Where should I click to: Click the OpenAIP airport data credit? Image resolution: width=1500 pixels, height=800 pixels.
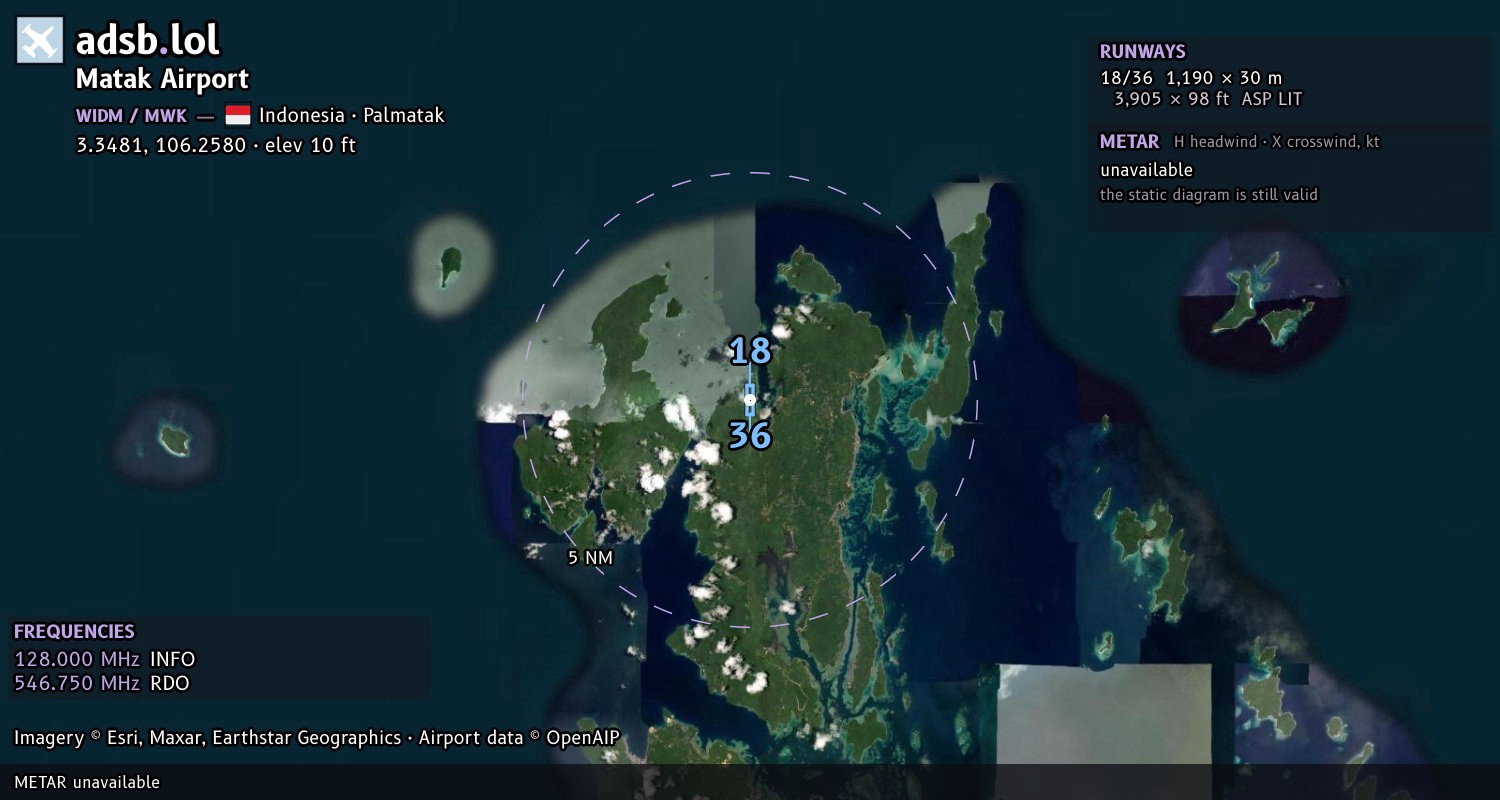pos(519,738)
